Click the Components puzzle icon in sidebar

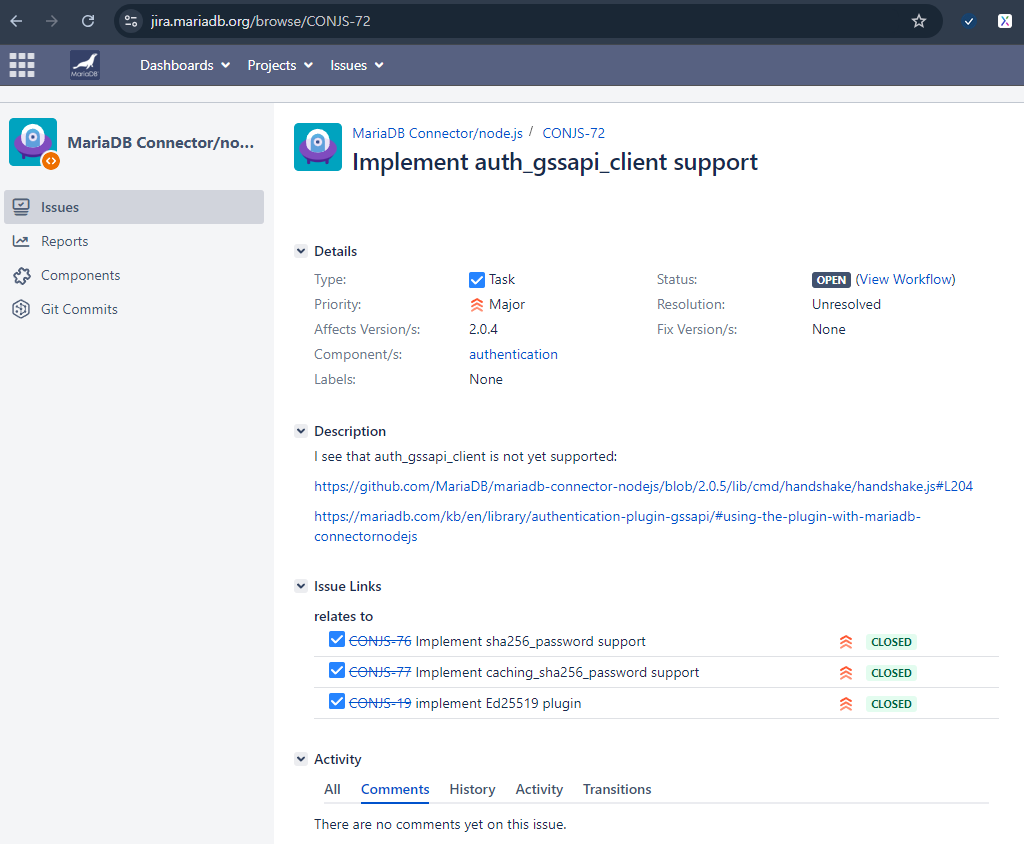(x=21, y=275)
